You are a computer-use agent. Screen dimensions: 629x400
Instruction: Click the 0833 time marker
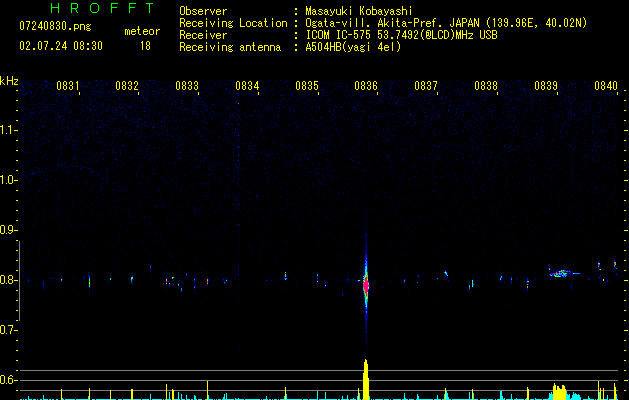click(x=187, y=86)
